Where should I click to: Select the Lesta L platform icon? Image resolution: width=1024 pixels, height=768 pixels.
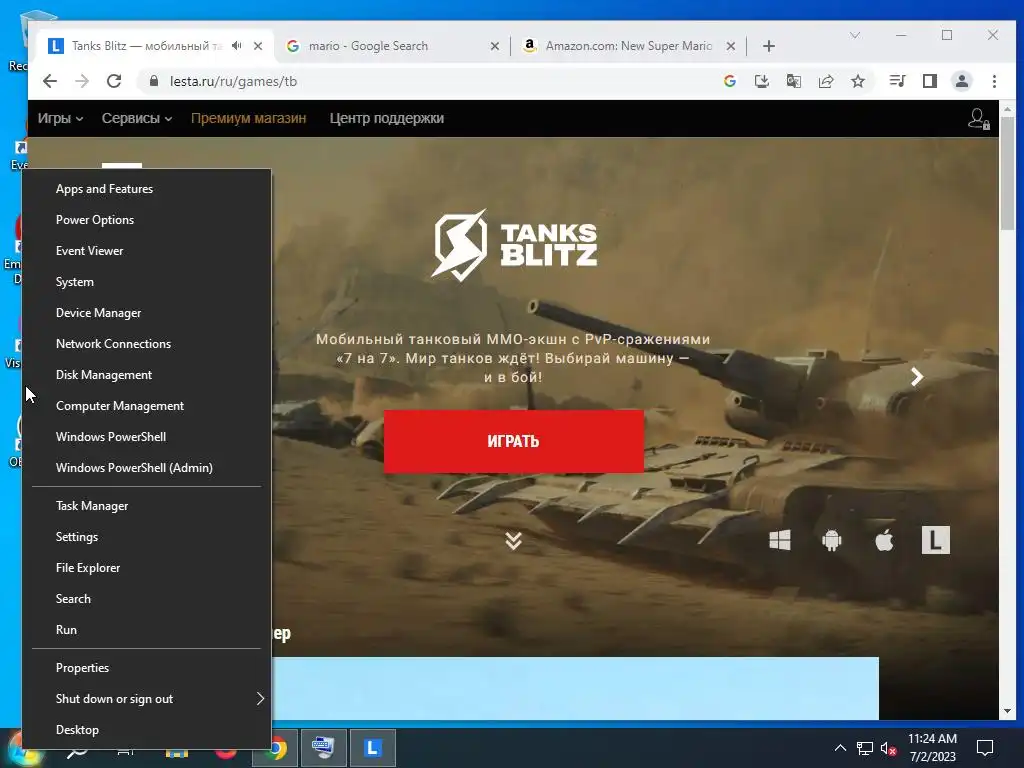coord(935,540)
